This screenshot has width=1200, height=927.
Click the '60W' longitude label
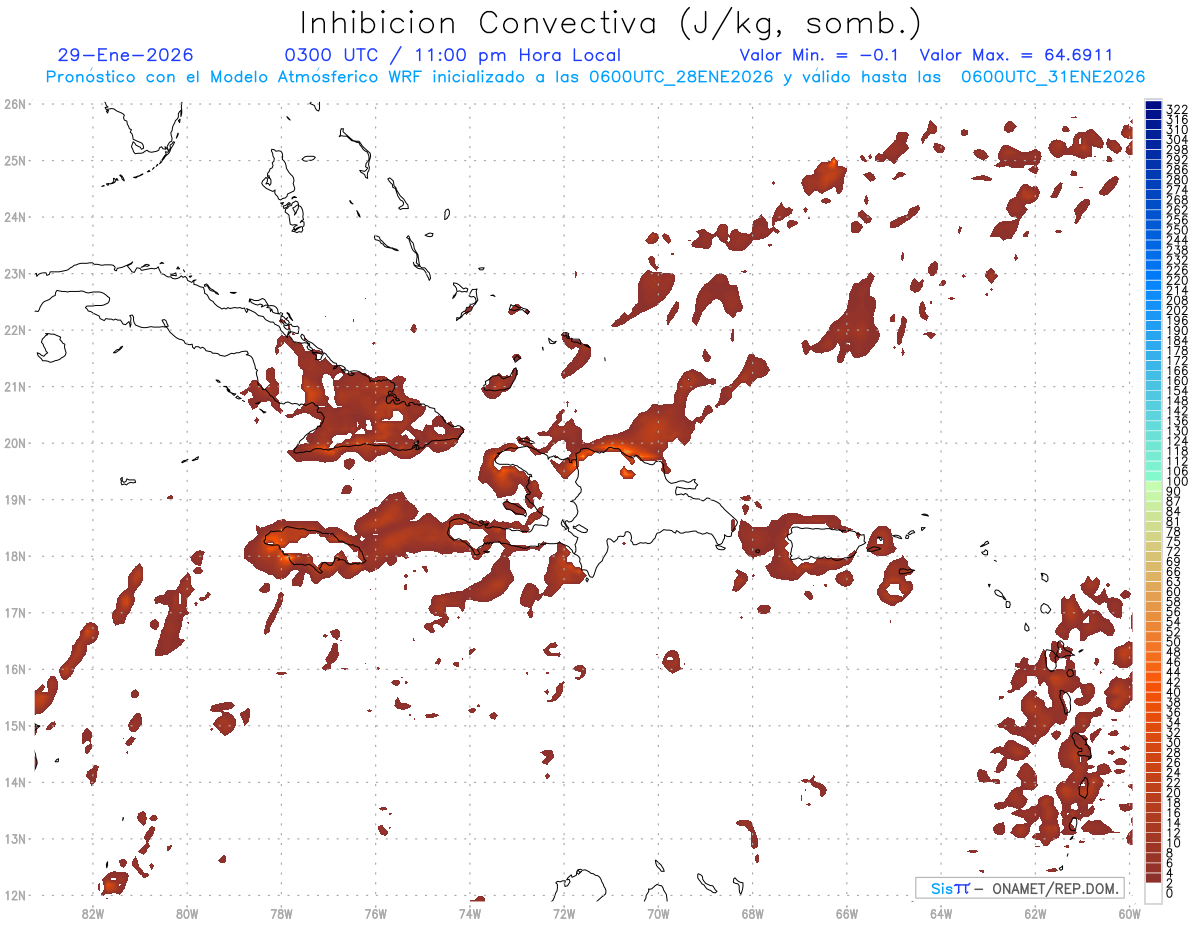pos(1130,913)
